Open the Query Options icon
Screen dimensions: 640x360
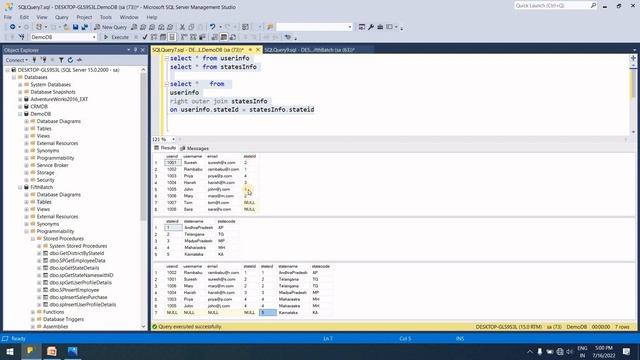click(163, 37)
